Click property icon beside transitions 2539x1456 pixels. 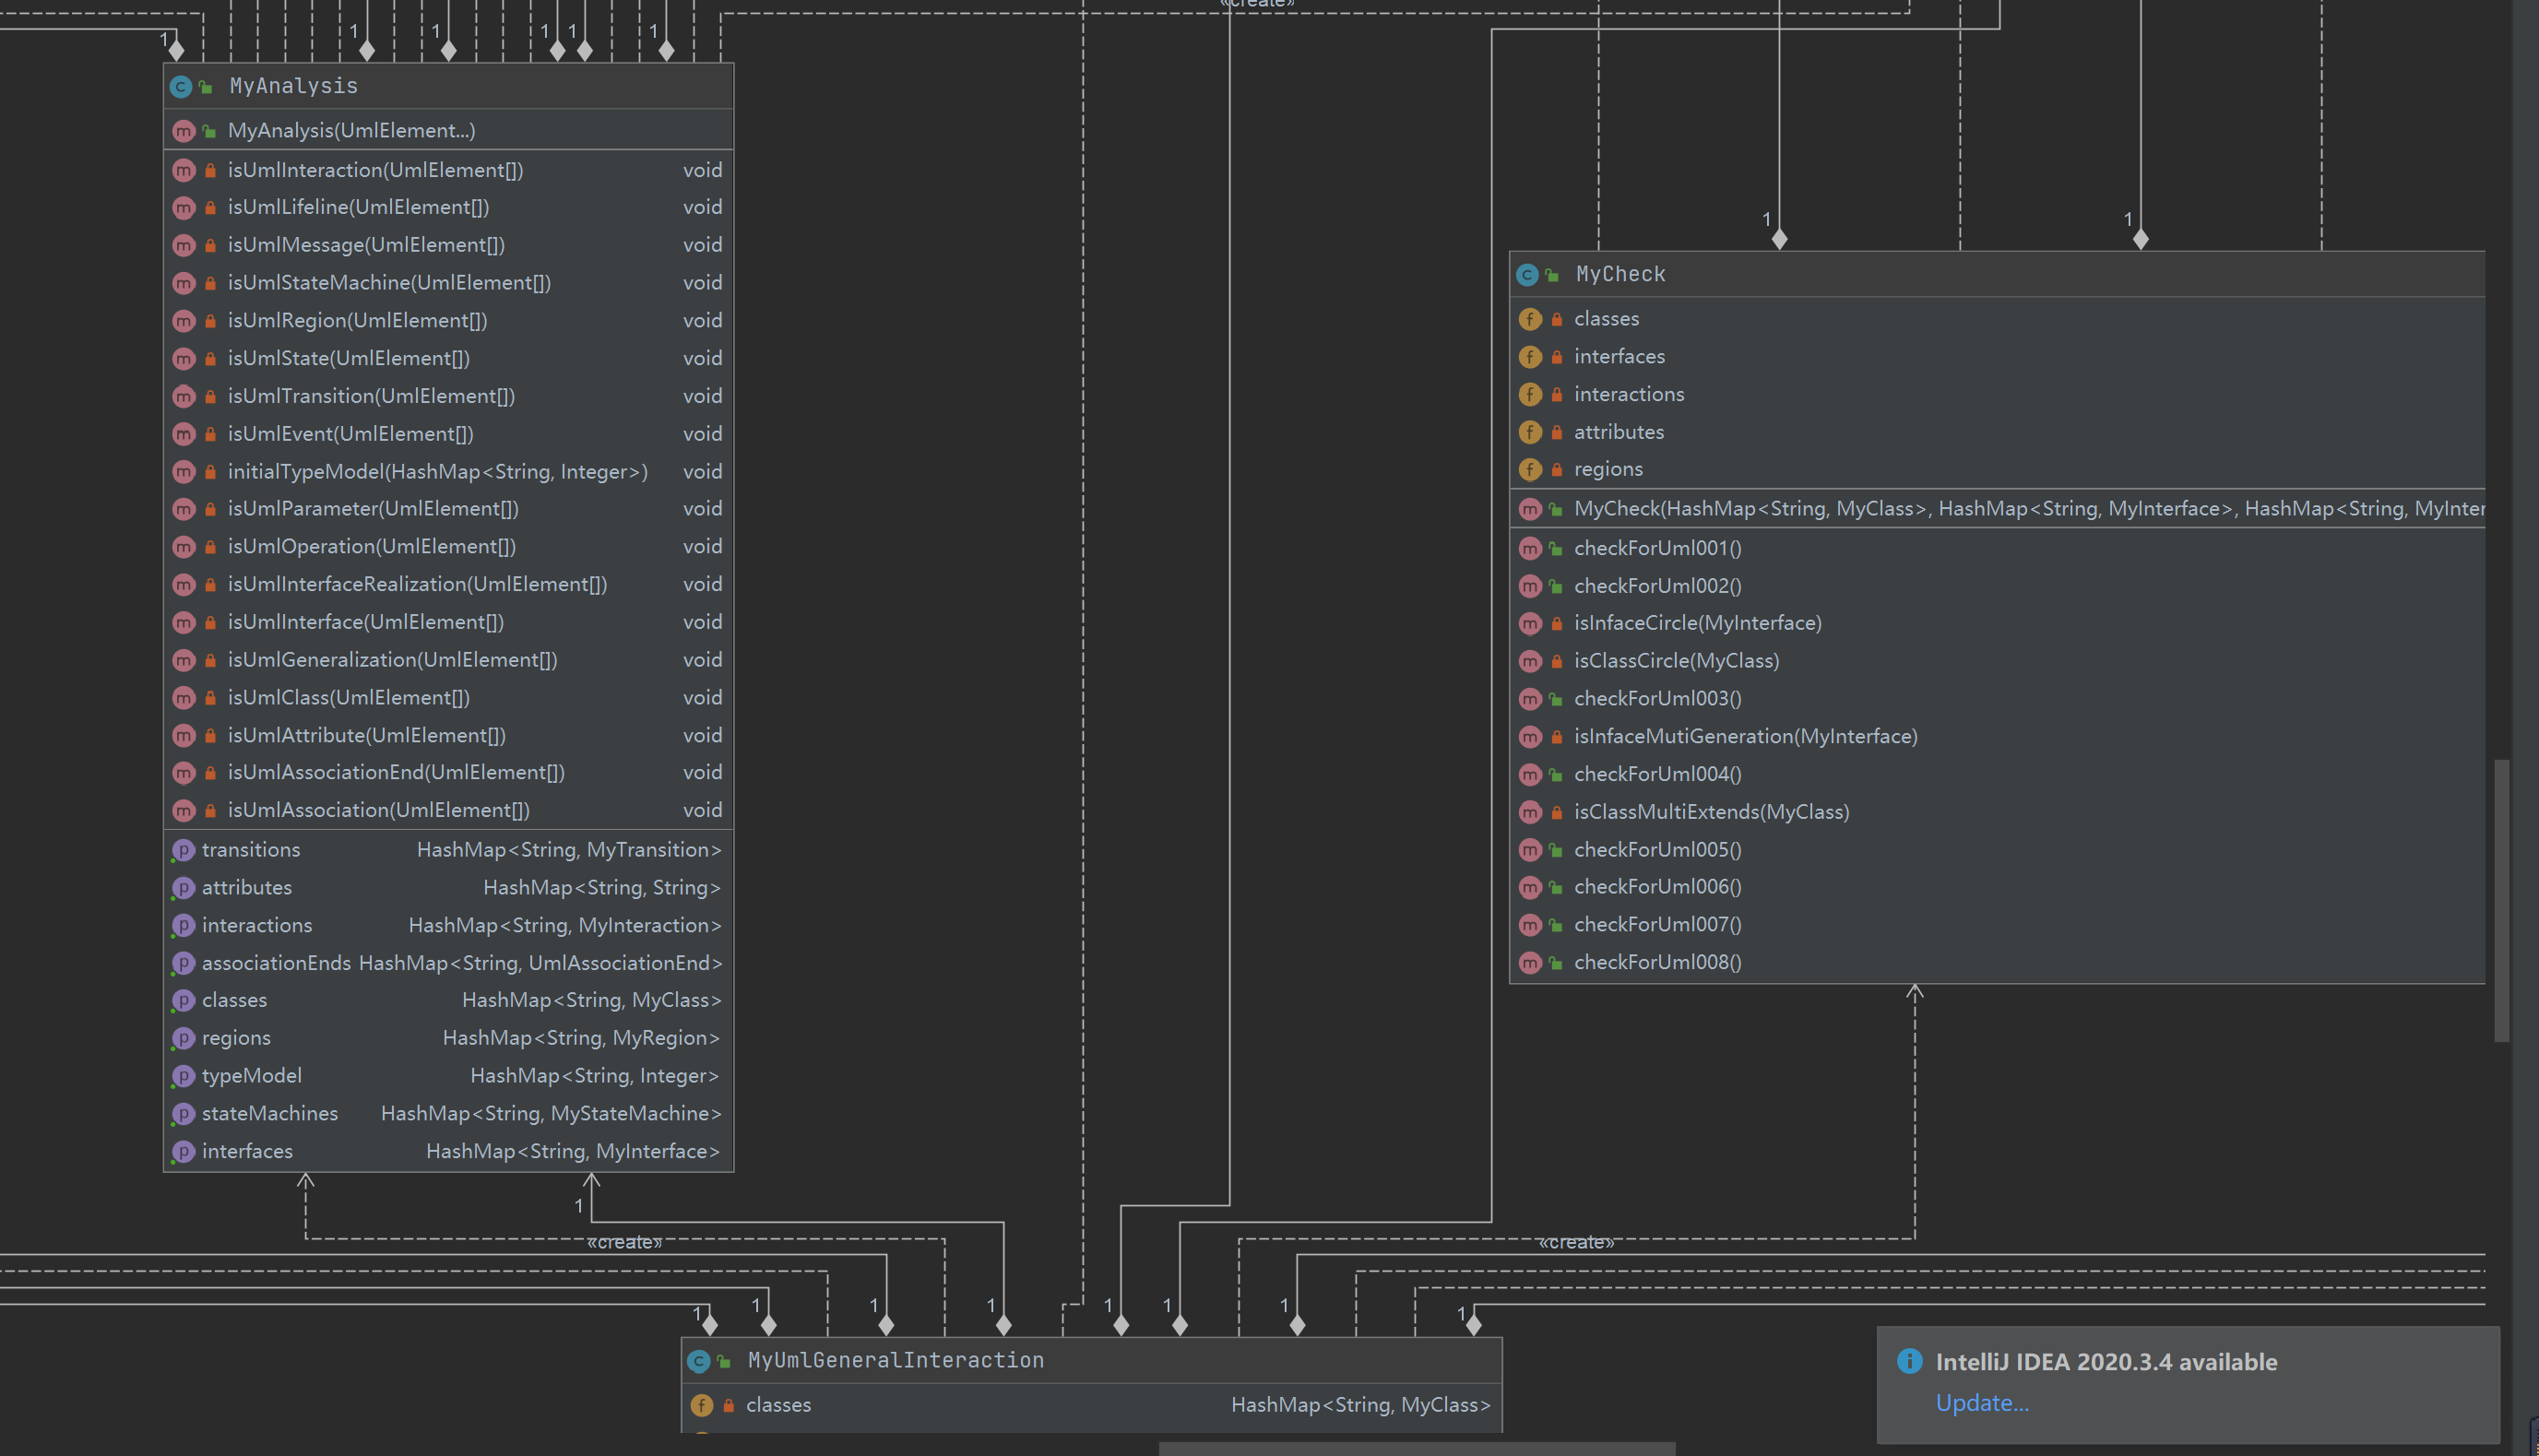(x=183, y=850)
